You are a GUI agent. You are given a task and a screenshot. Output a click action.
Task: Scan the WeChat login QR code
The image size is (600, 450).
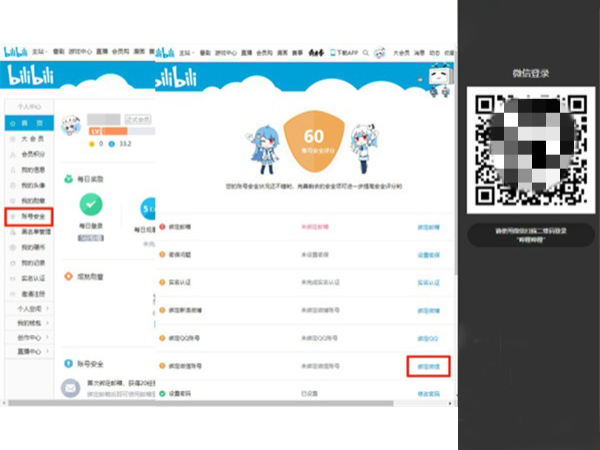(x=529, y=150)
